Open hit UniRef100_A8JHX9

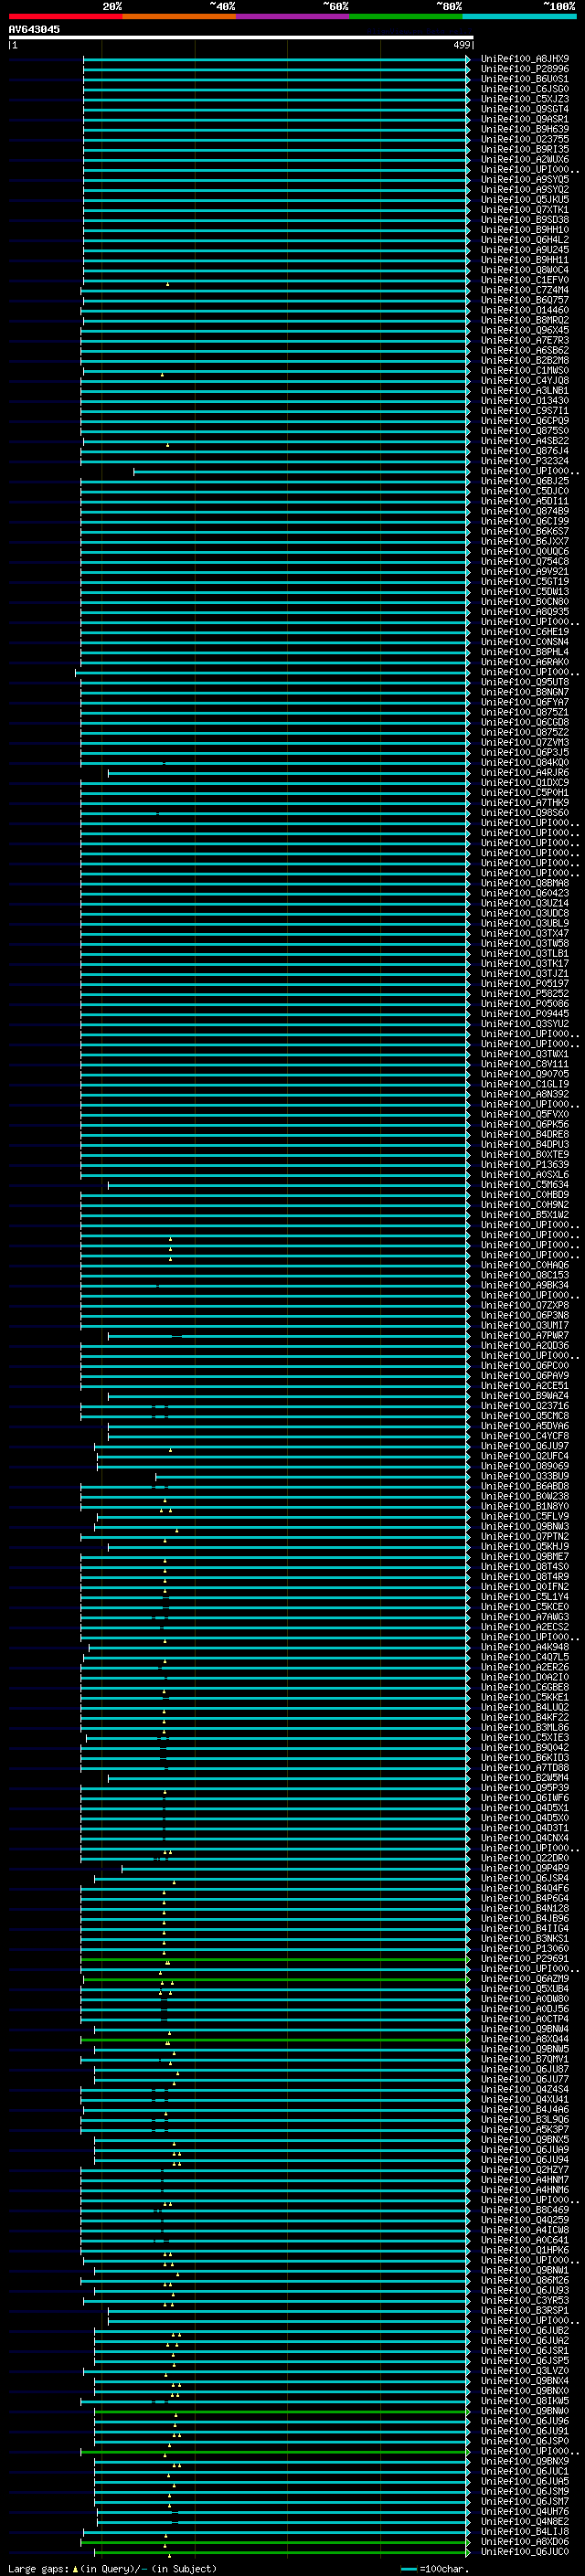click(524, 59)
